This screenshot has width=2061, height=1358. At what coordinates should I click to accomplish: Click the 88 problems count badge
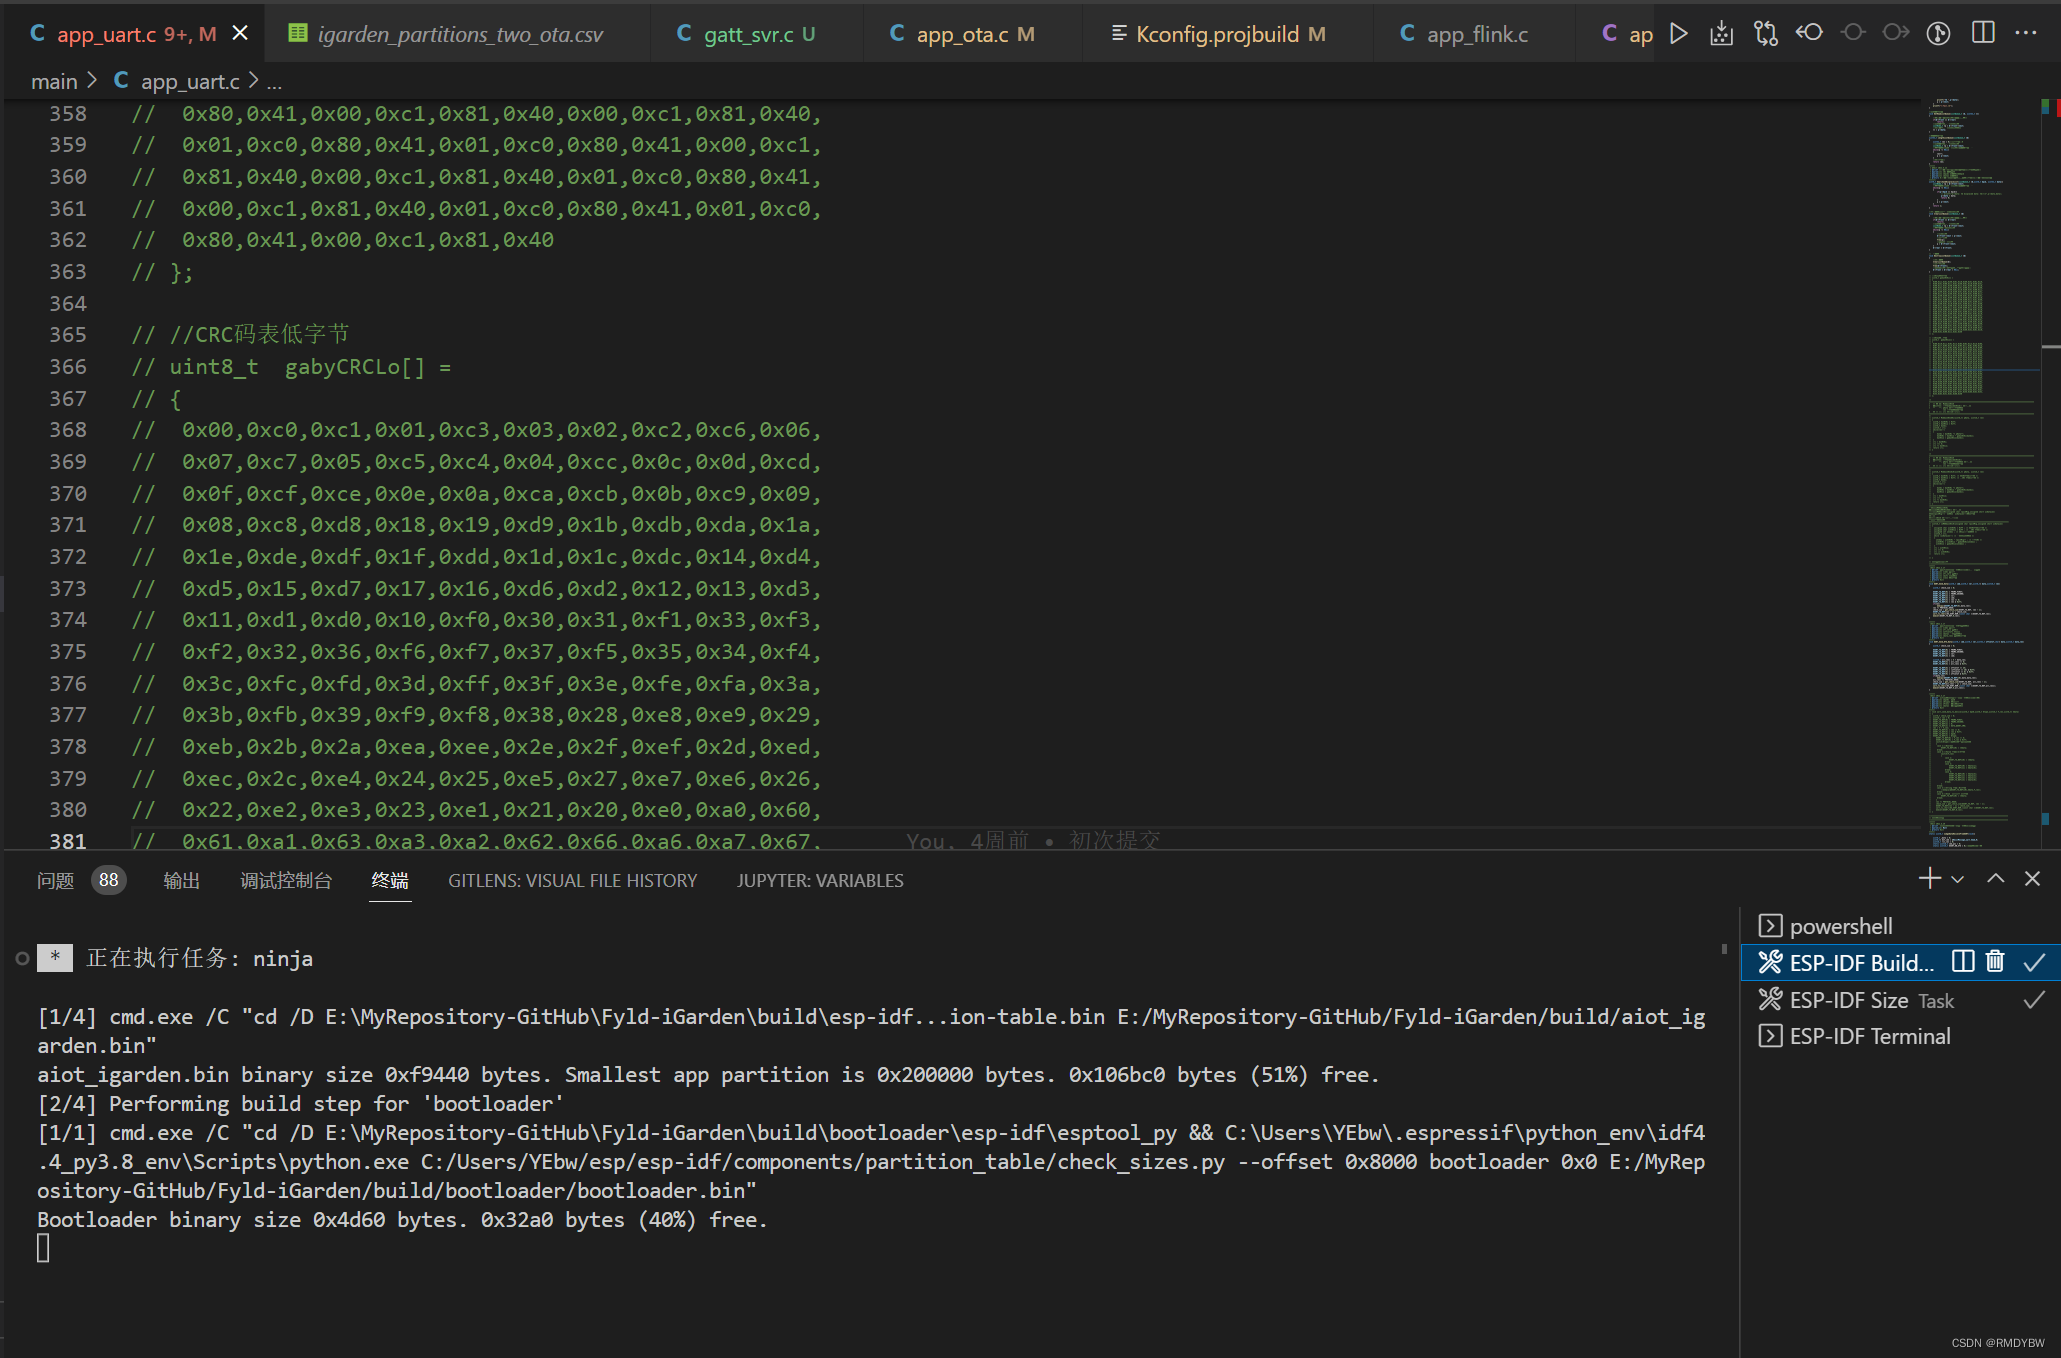[x=109, y=880]
